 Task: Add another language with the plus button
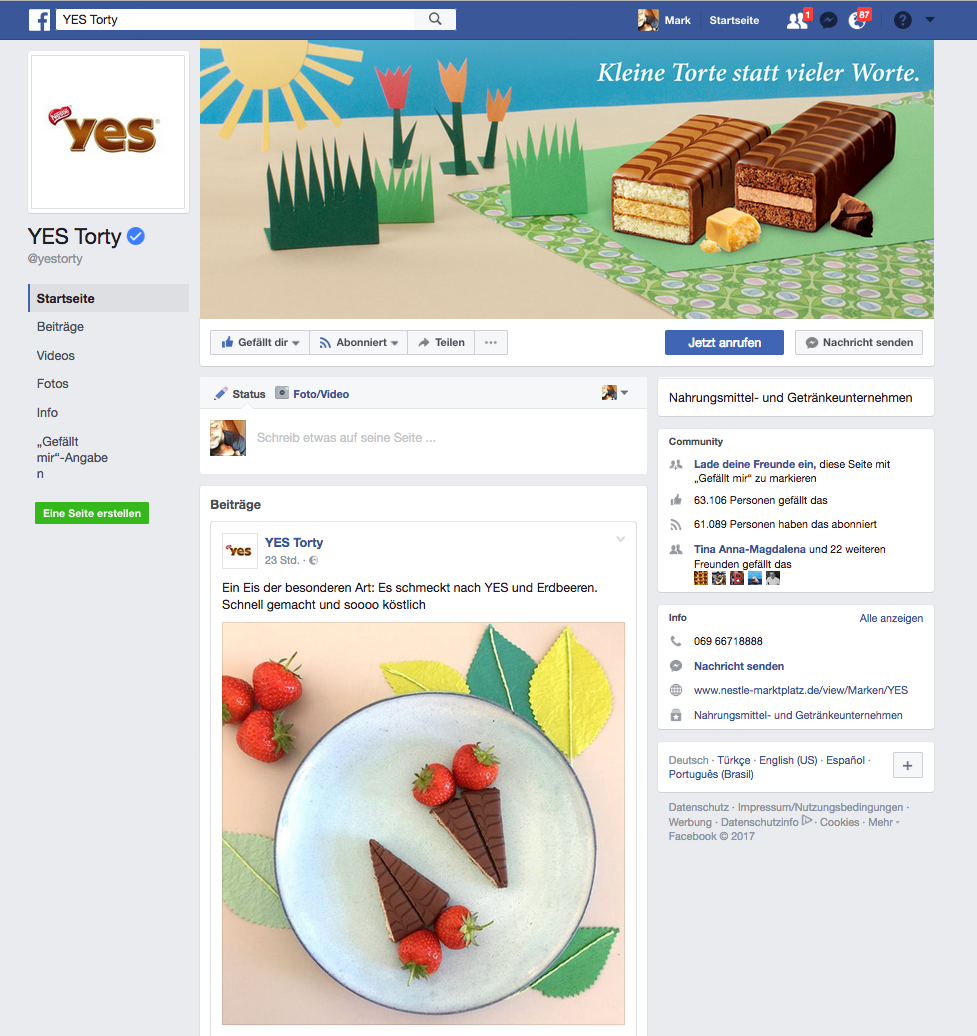pos(908,765)
